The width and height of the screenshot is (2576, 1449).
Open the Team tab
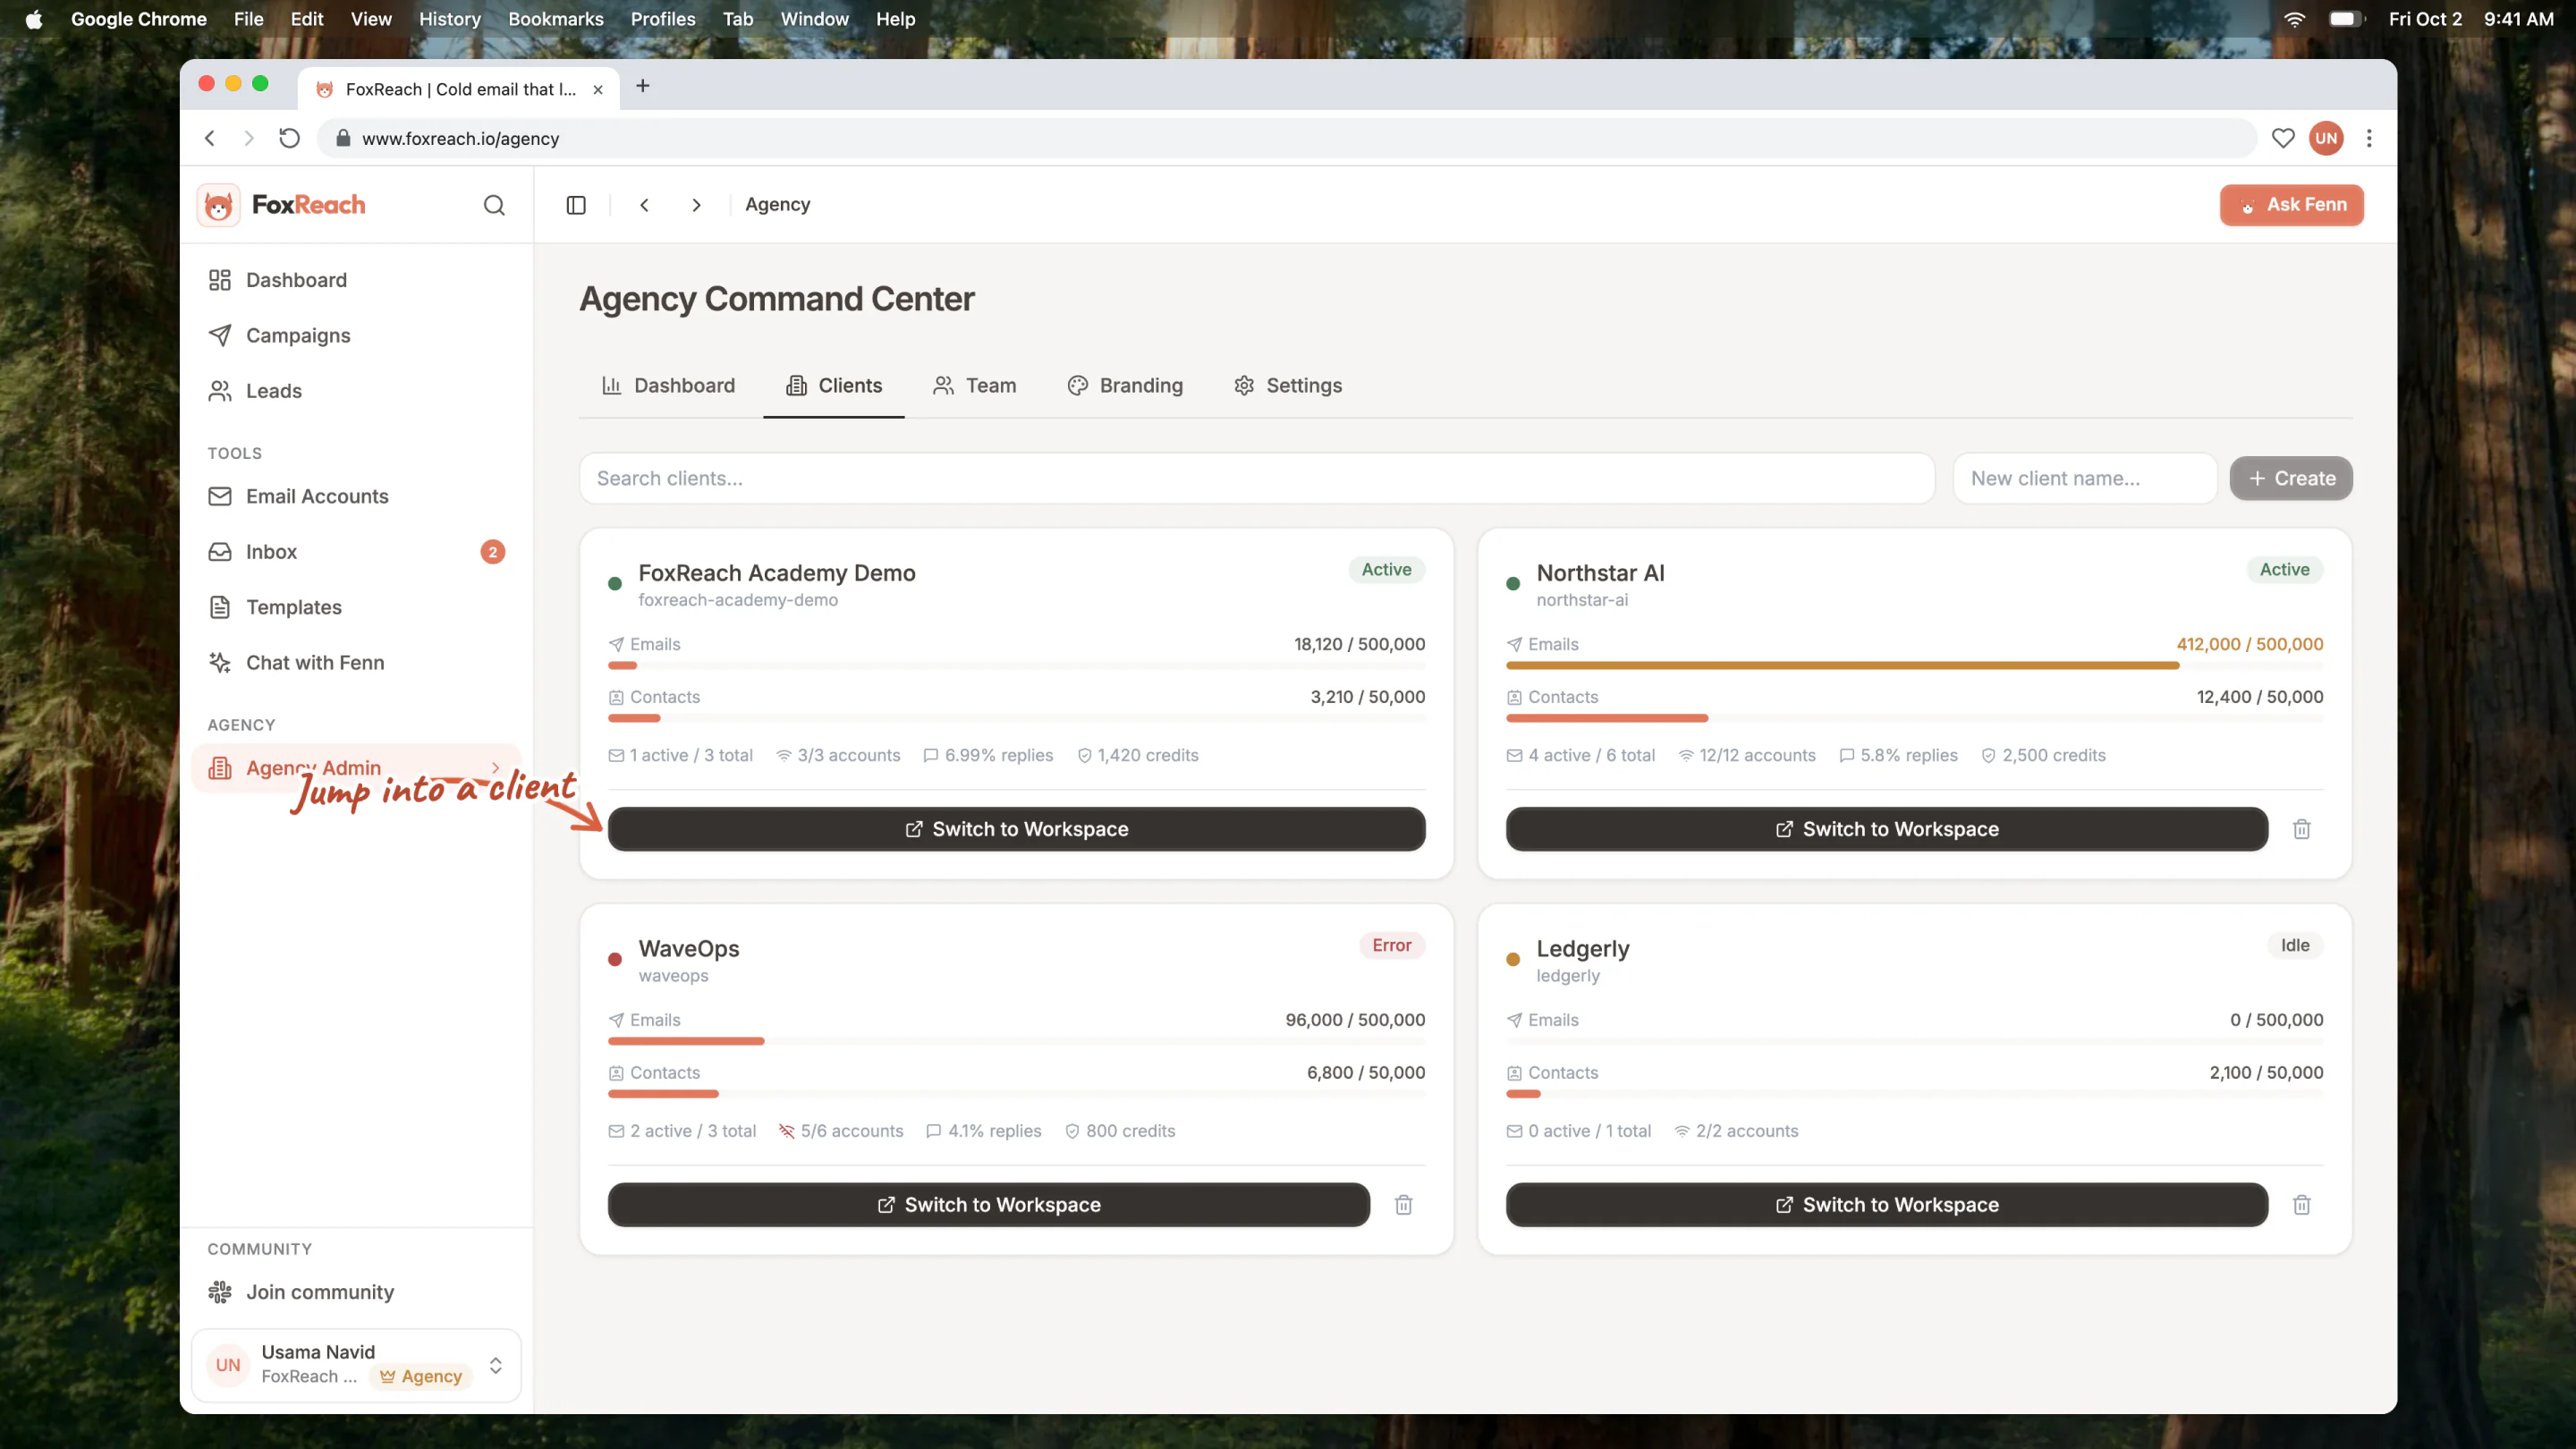[x=974, y=386]
